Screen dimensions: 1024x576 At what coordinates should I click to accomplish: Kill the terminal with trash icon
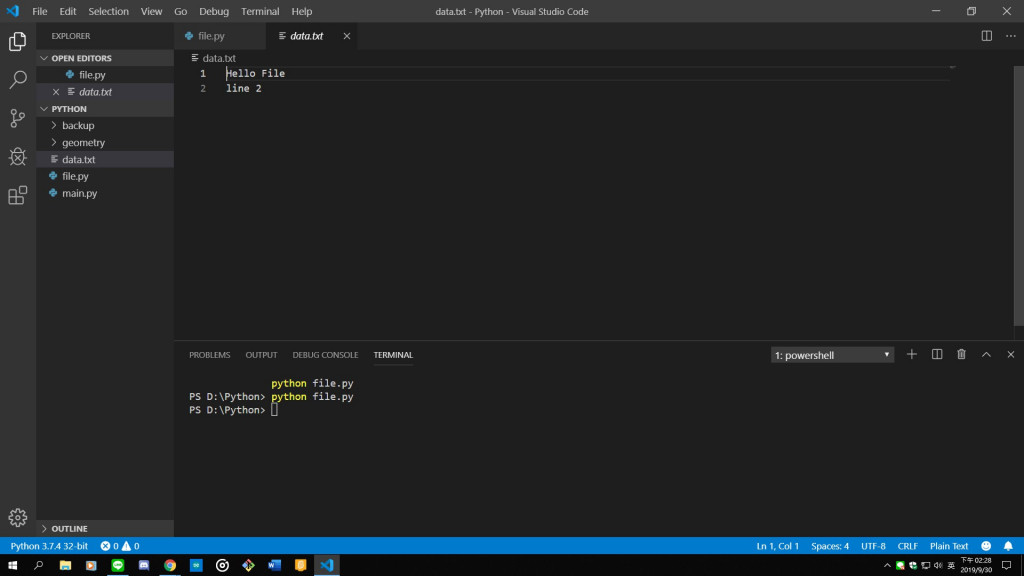[x=961, y=355]
